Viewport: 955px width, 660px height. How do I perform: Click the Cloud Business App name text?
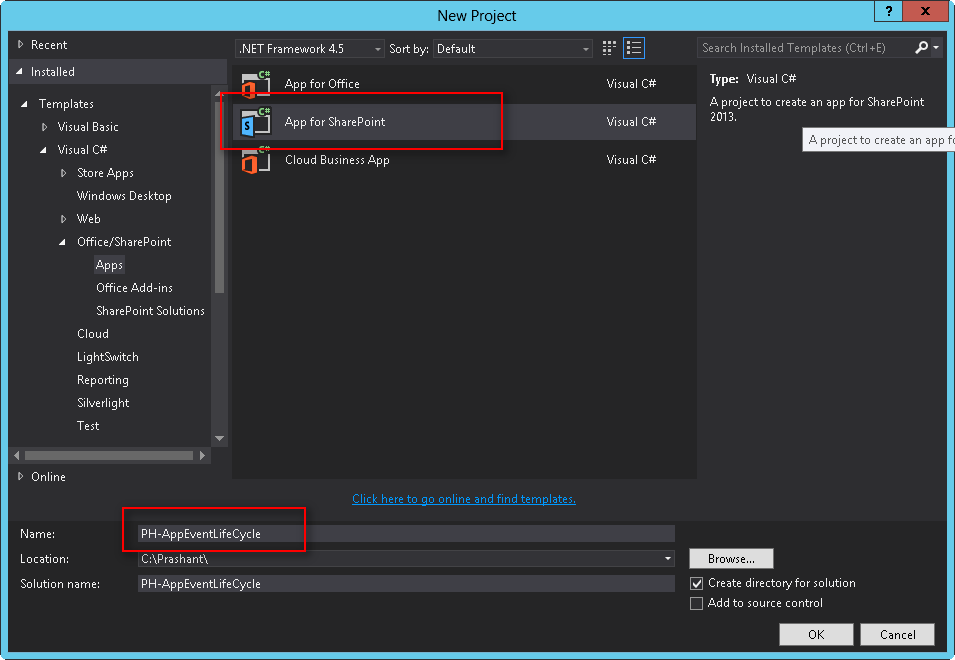[x=337, y=160]
